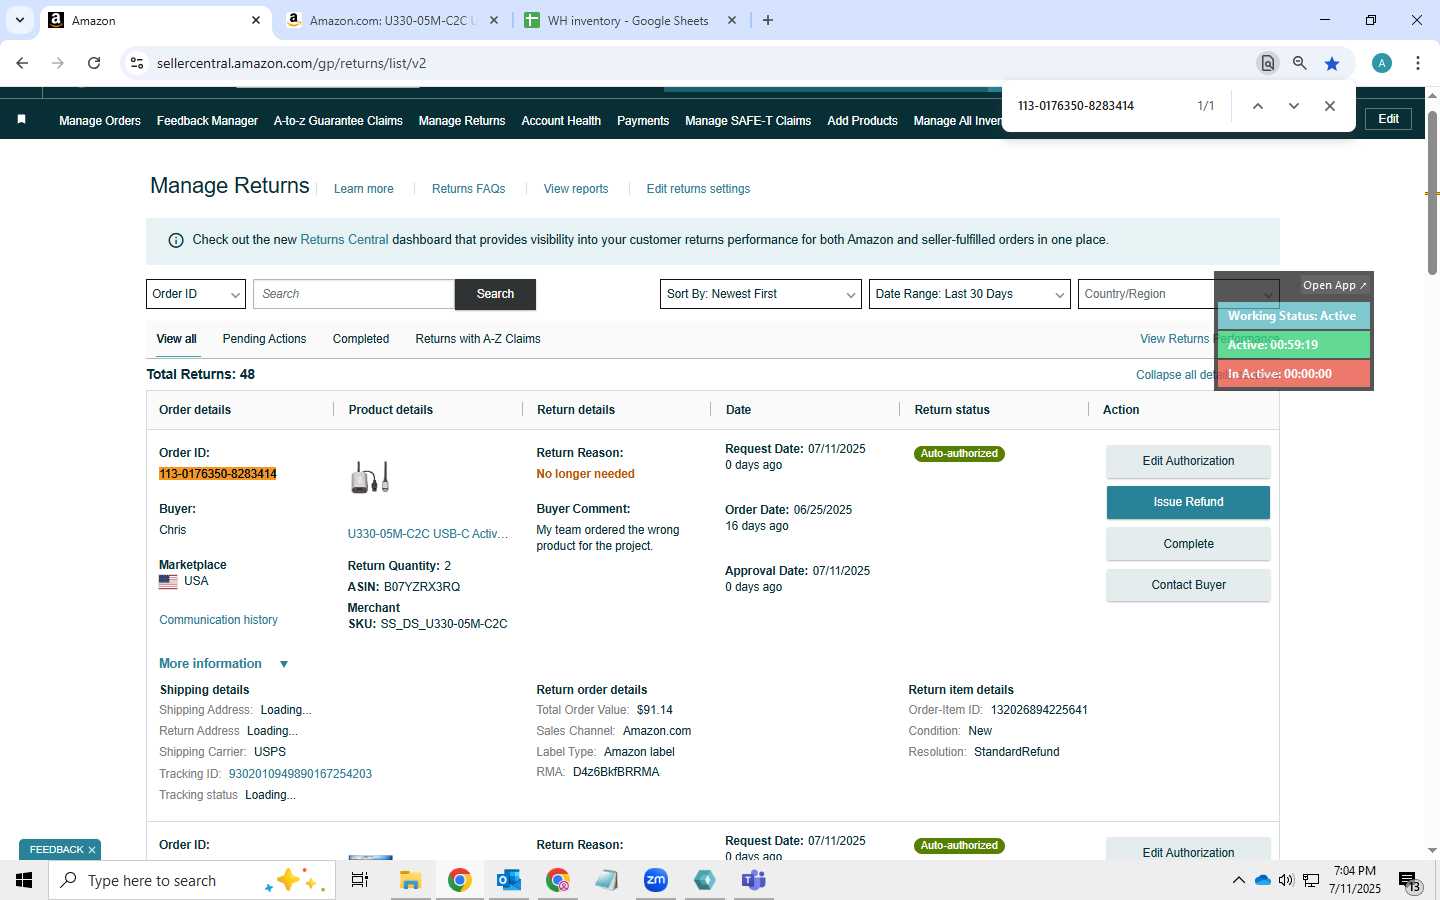
Task: Click the Edit button in nav bar
Action: click(x=1389, y=119)
